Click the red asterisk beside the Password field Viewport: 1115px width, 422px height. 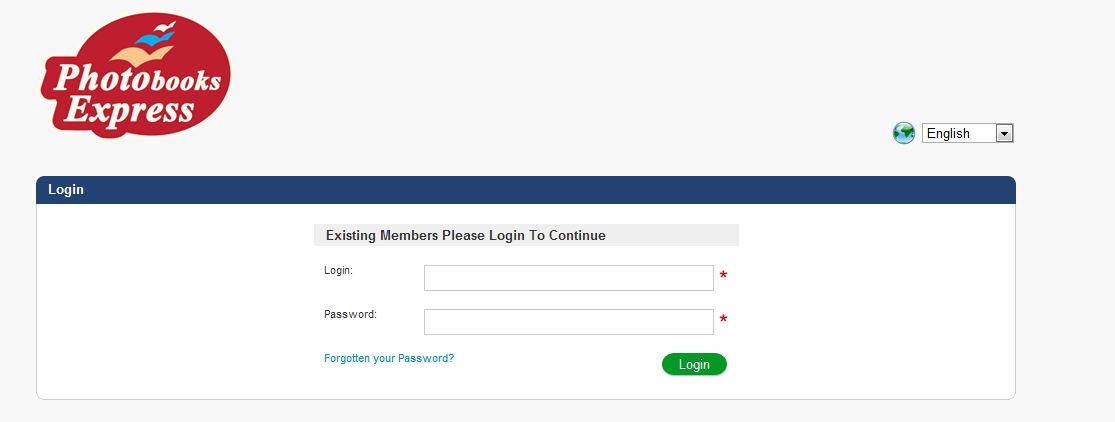723,321
